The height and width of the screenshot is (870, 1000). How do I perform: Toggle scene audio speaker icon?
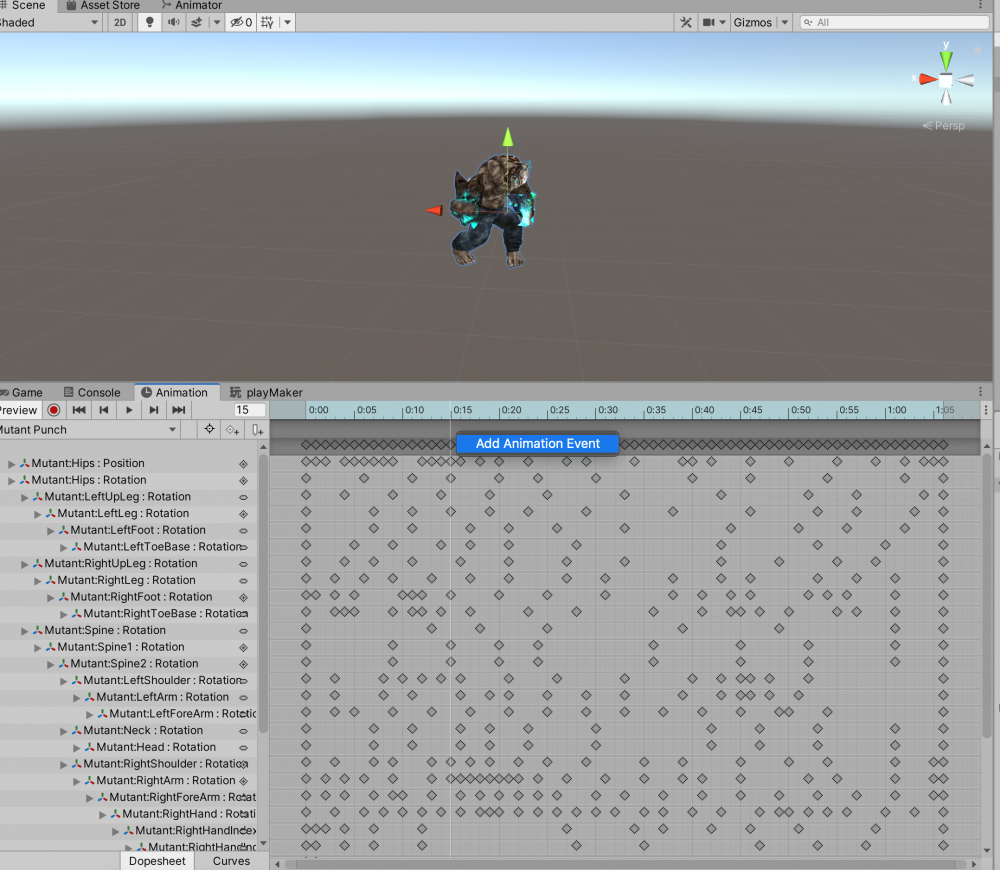[173, 22]
